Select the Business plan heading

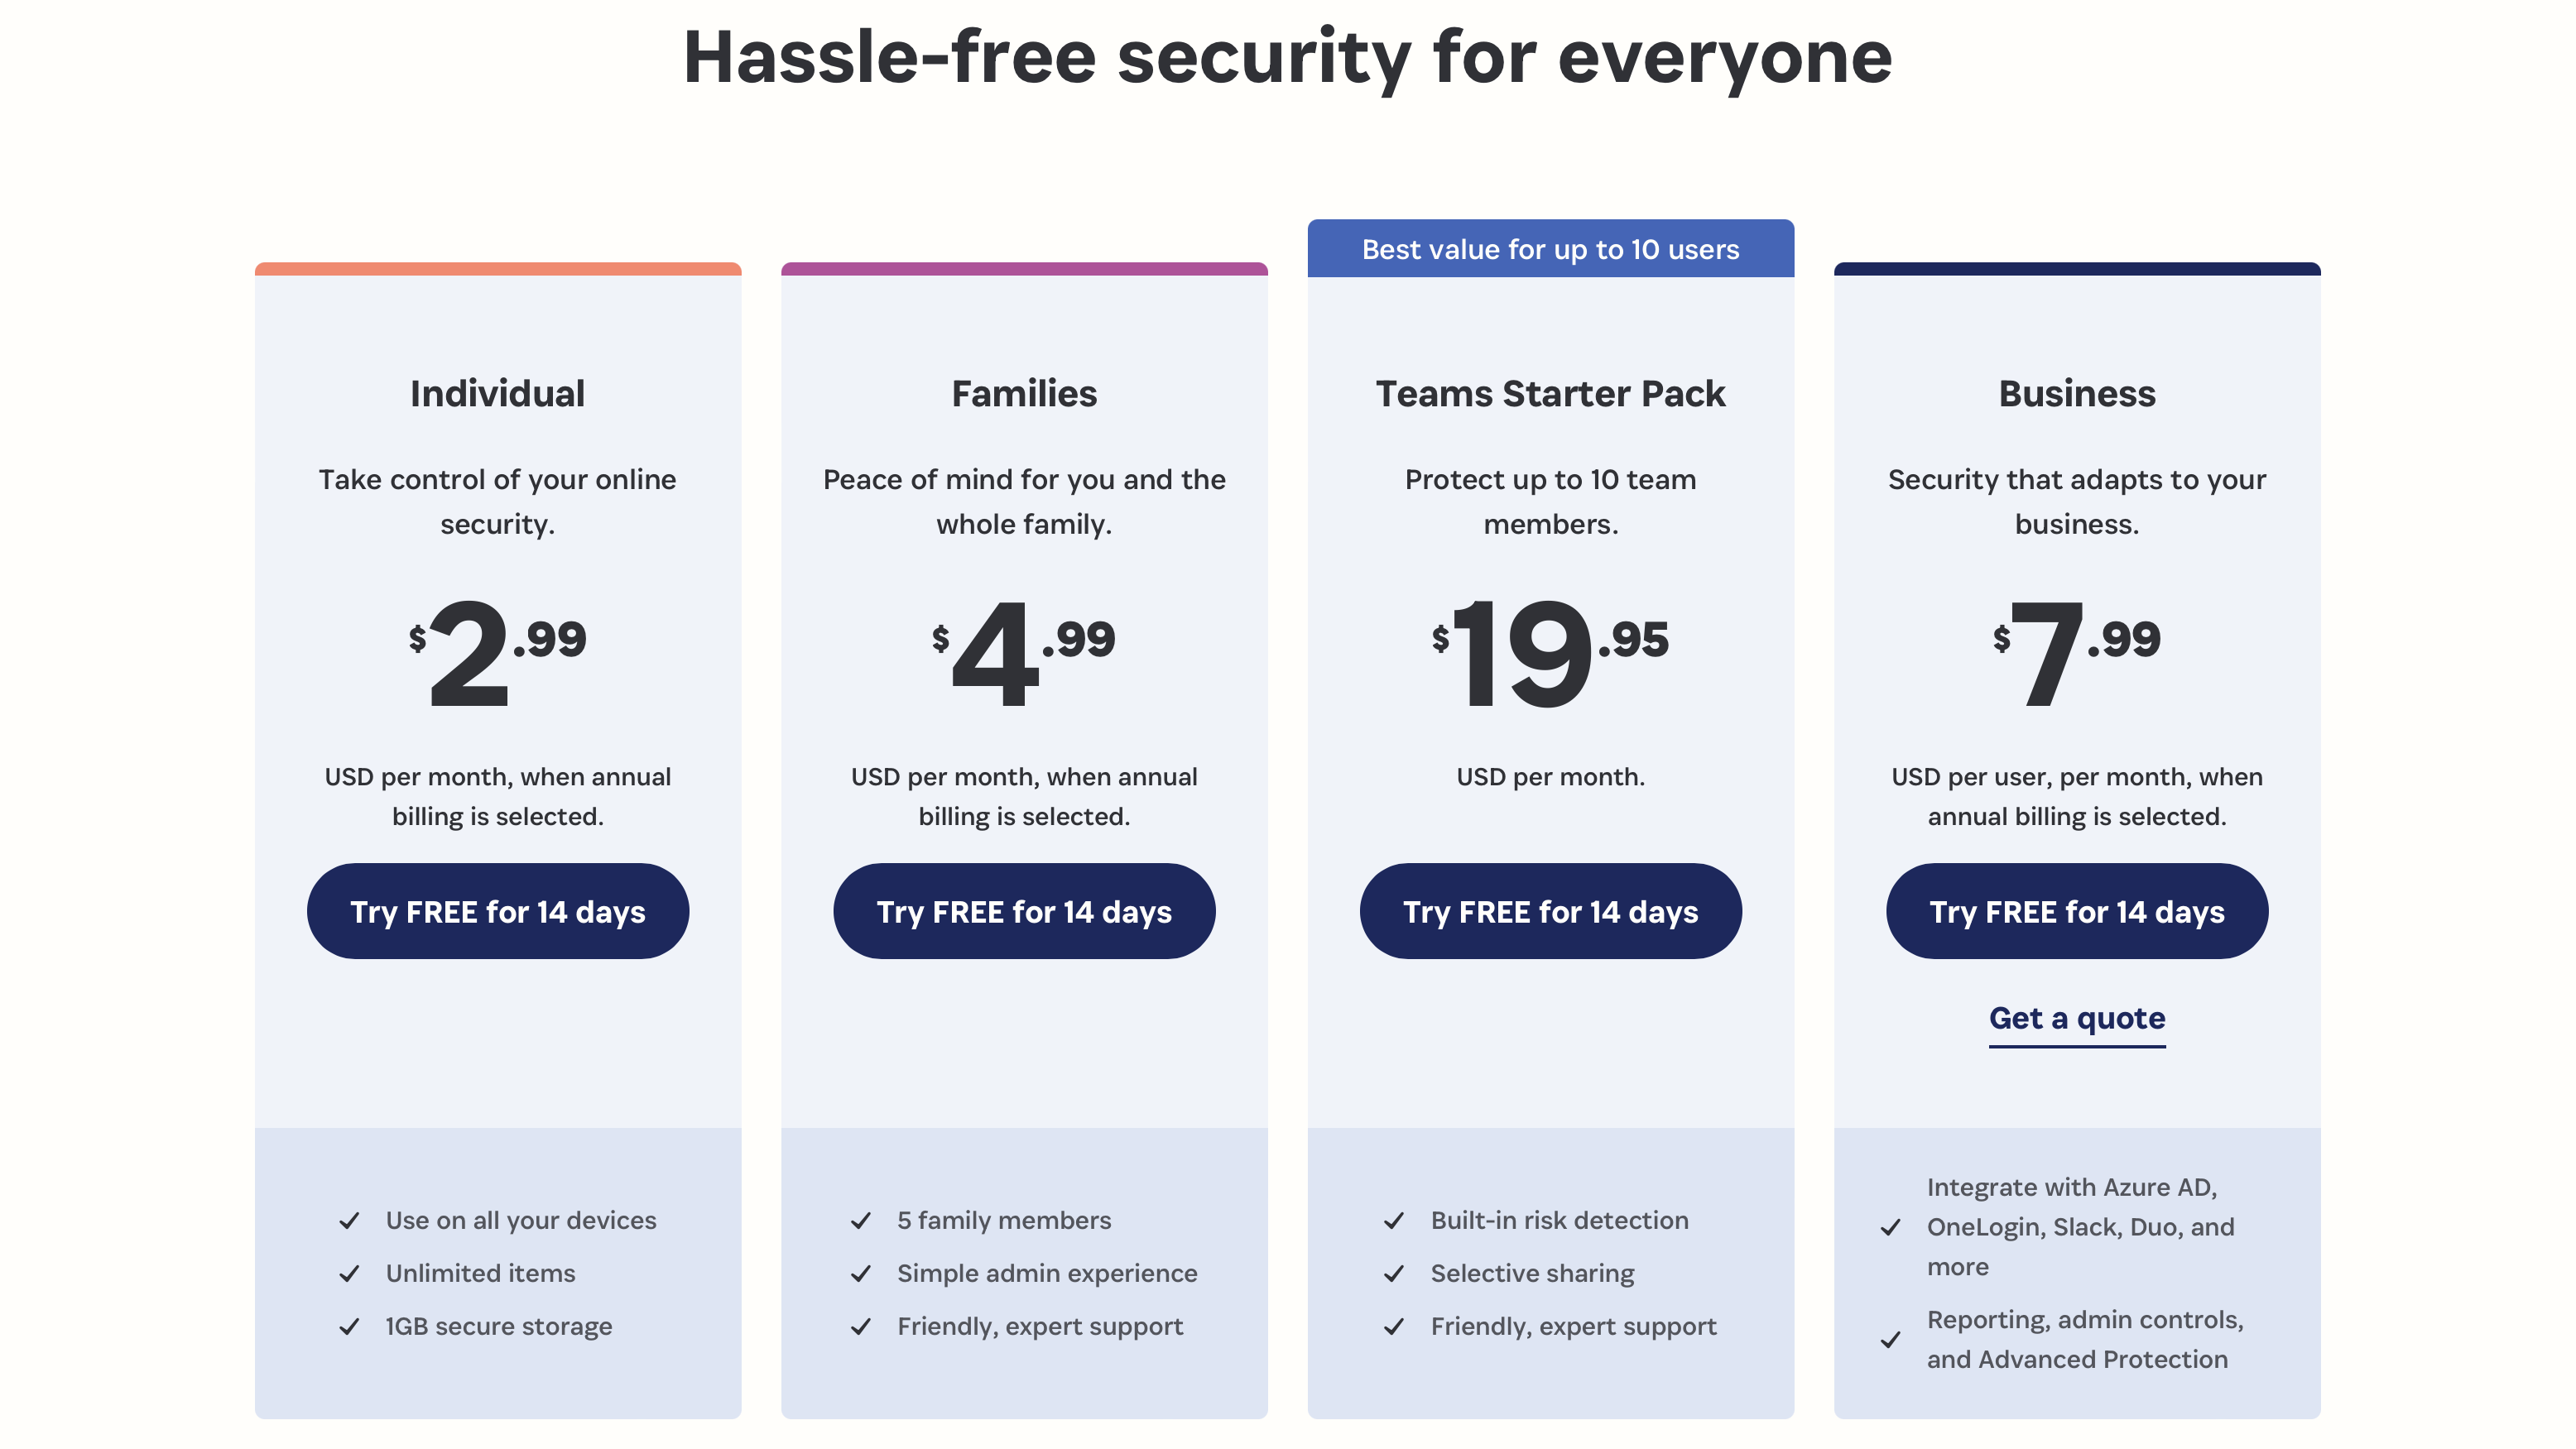(2076, 393)
